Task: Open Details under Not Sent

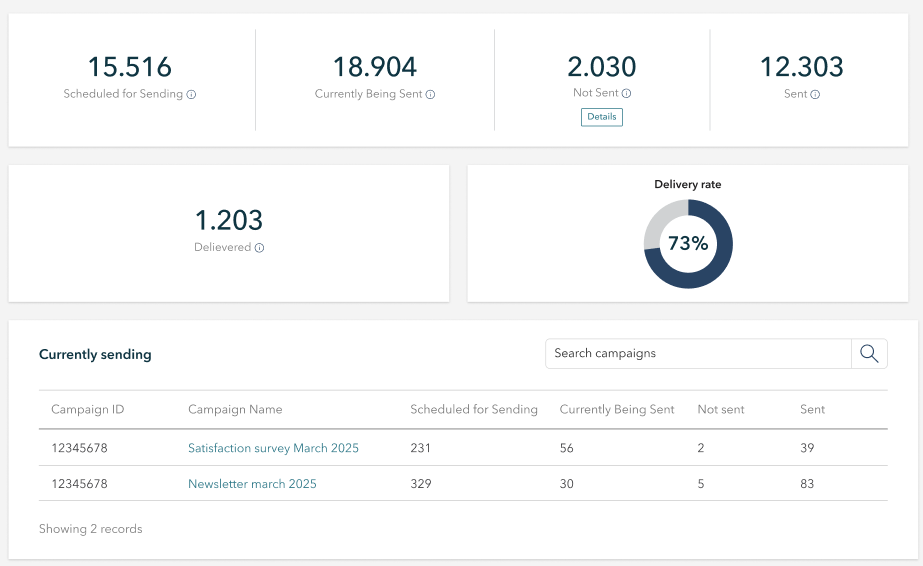Action: [602, 117]
